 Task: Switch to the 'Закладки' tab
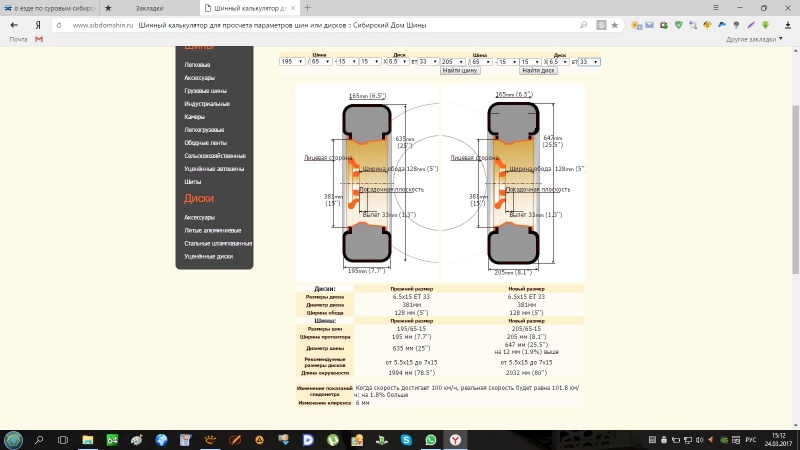point(150,7)
